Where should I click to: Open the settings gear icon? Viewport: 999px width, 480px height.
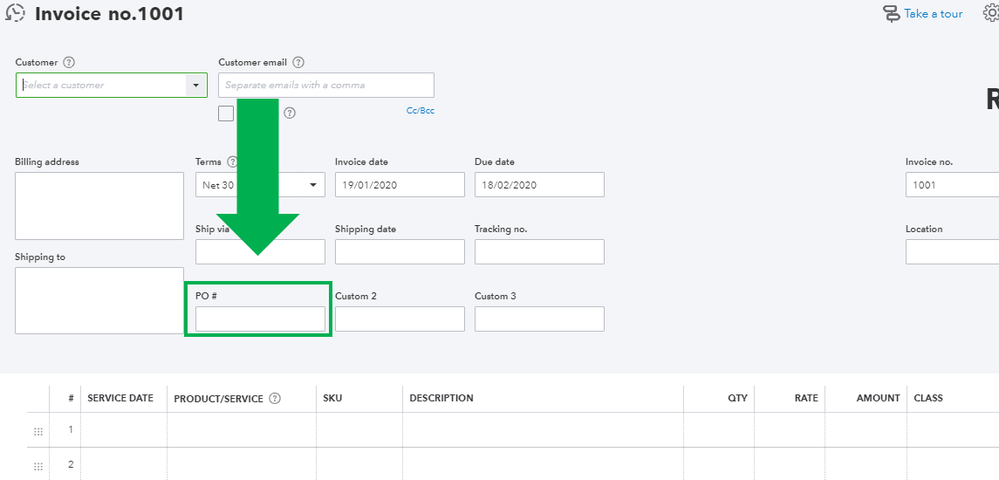(990, 14)
